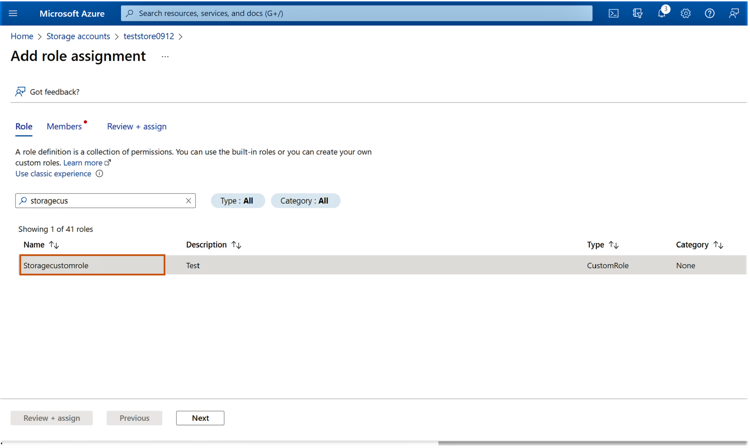This screenshot has width=750, height=448.
Task: Open the Help question mark icon
Action: pos(710,14)
